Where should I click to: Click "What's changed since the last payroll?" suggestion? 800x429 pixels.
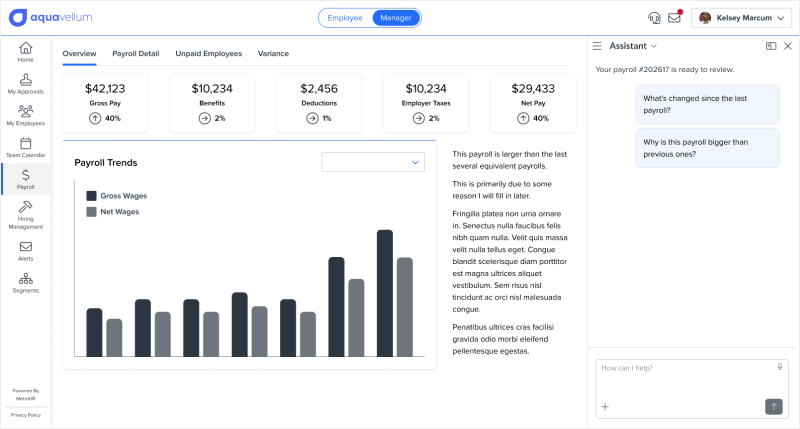[x=707, y=104]
